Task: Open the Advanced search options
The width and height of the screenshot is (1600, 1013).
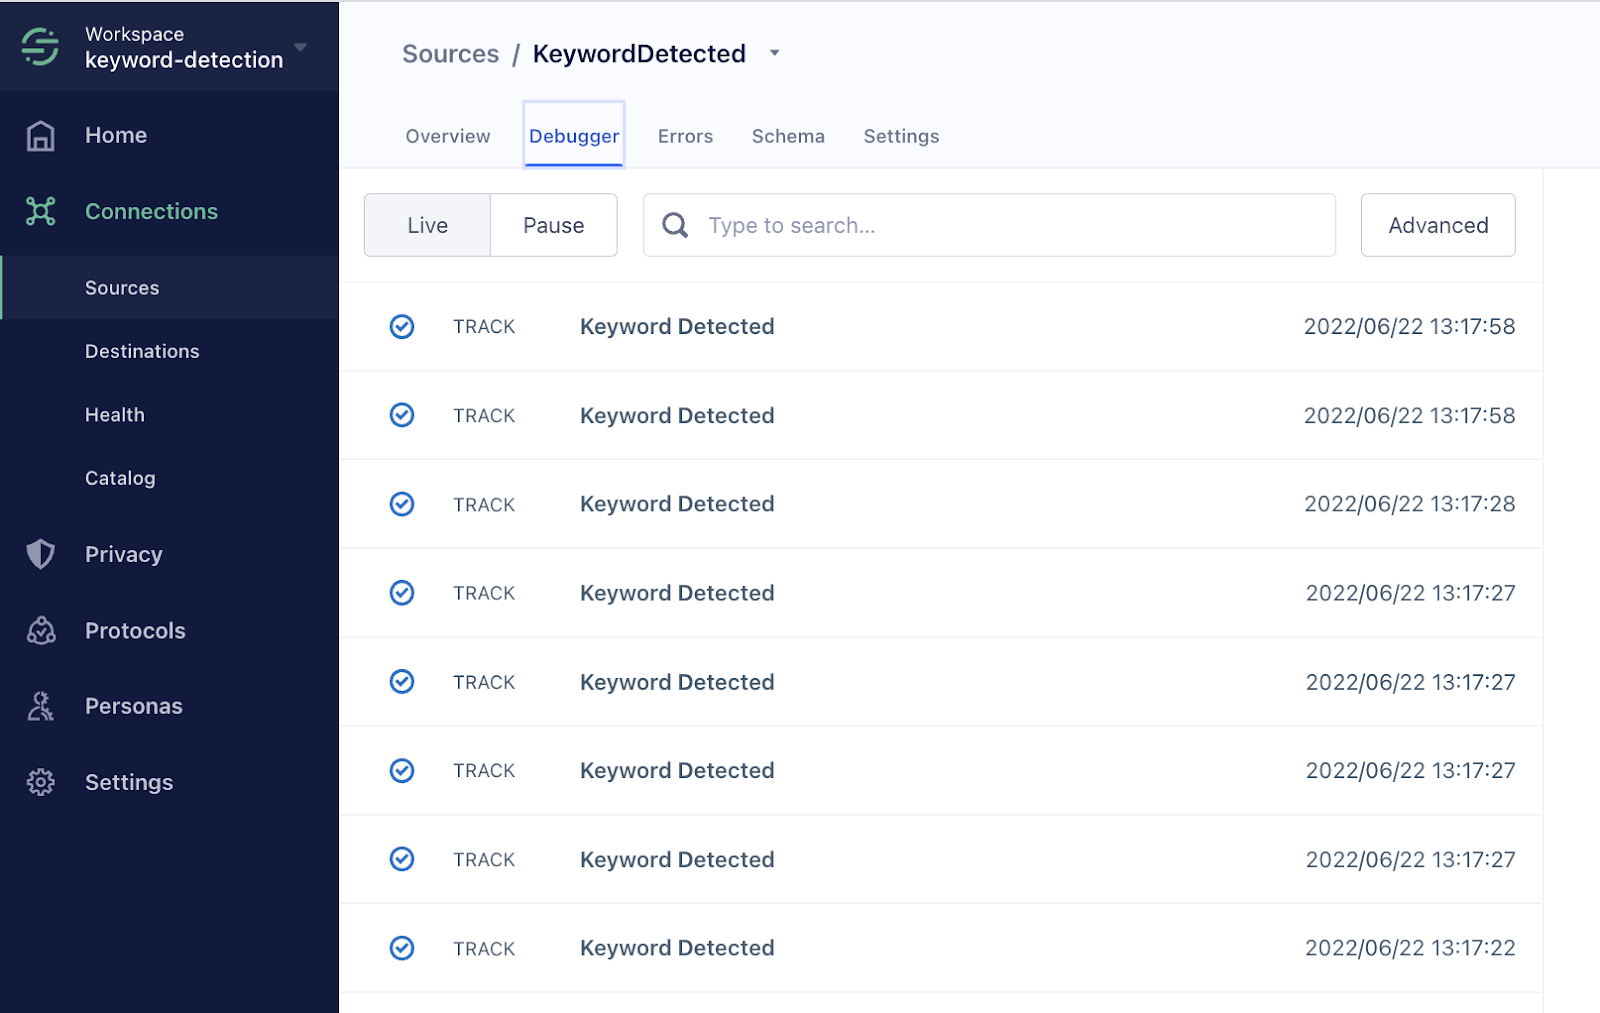Action: 1438,225
